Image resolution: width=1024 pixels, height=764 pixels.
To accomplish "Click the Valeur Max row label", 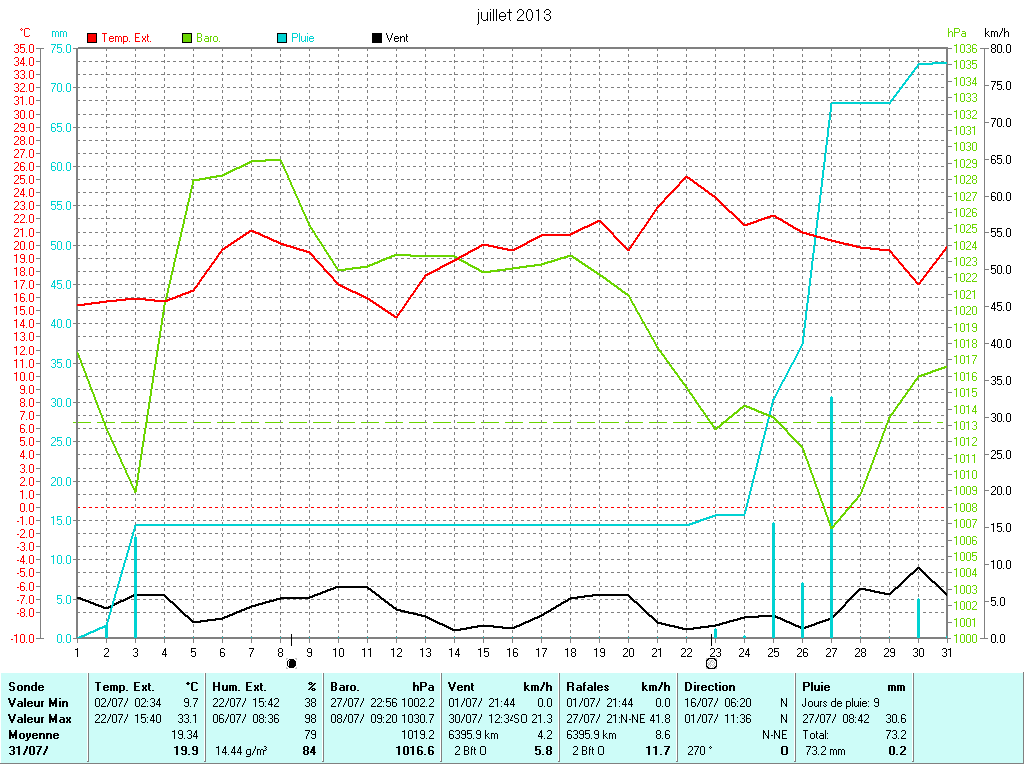I will click(39, 719).
